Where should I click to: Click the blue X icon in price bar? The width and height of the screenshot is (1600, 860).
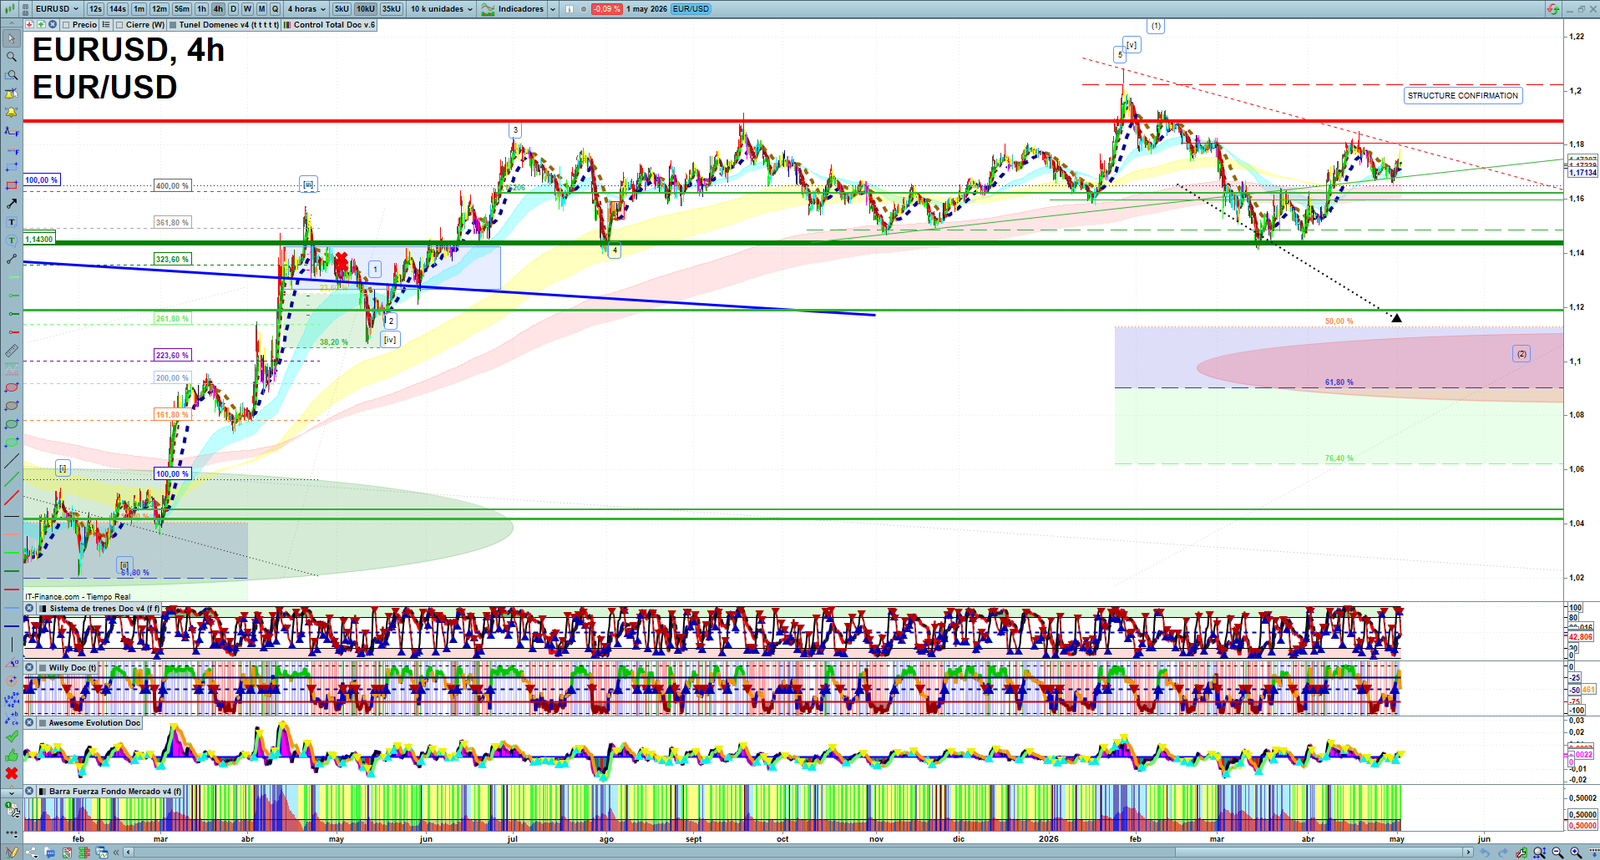click(52, 24)
